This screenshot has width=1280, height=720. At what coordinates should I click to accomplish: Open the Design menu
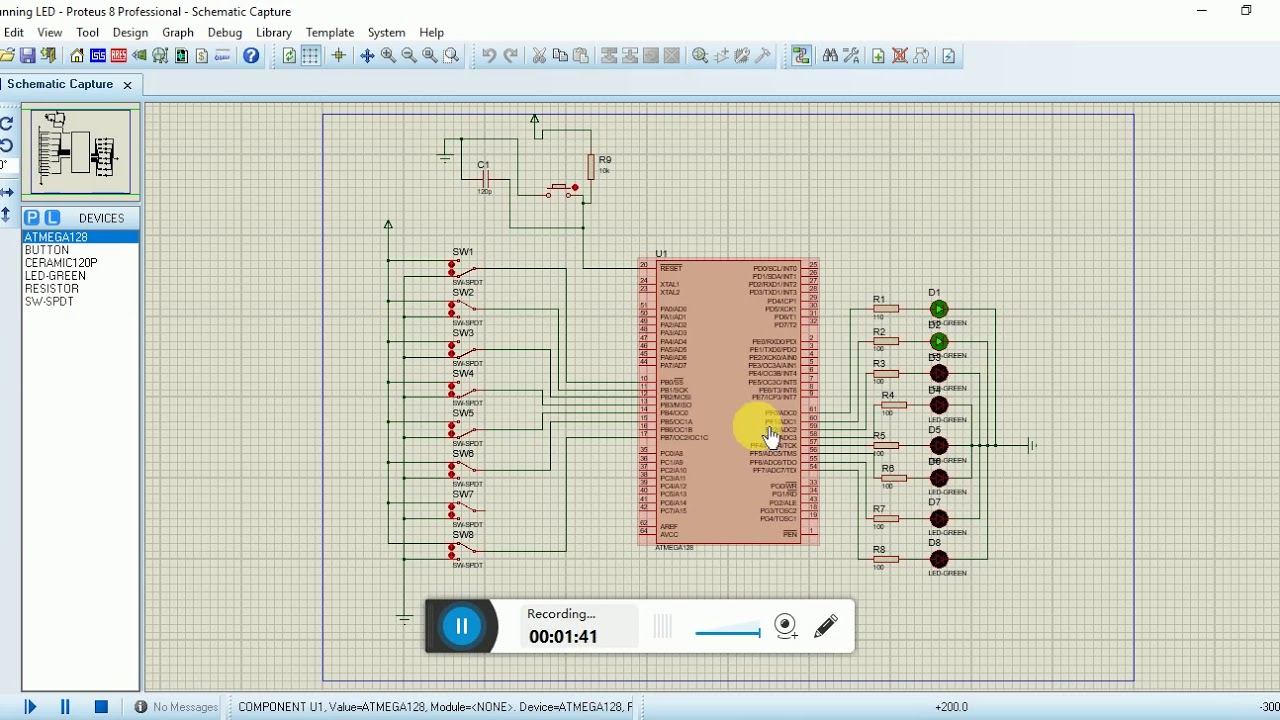point(130,32)
